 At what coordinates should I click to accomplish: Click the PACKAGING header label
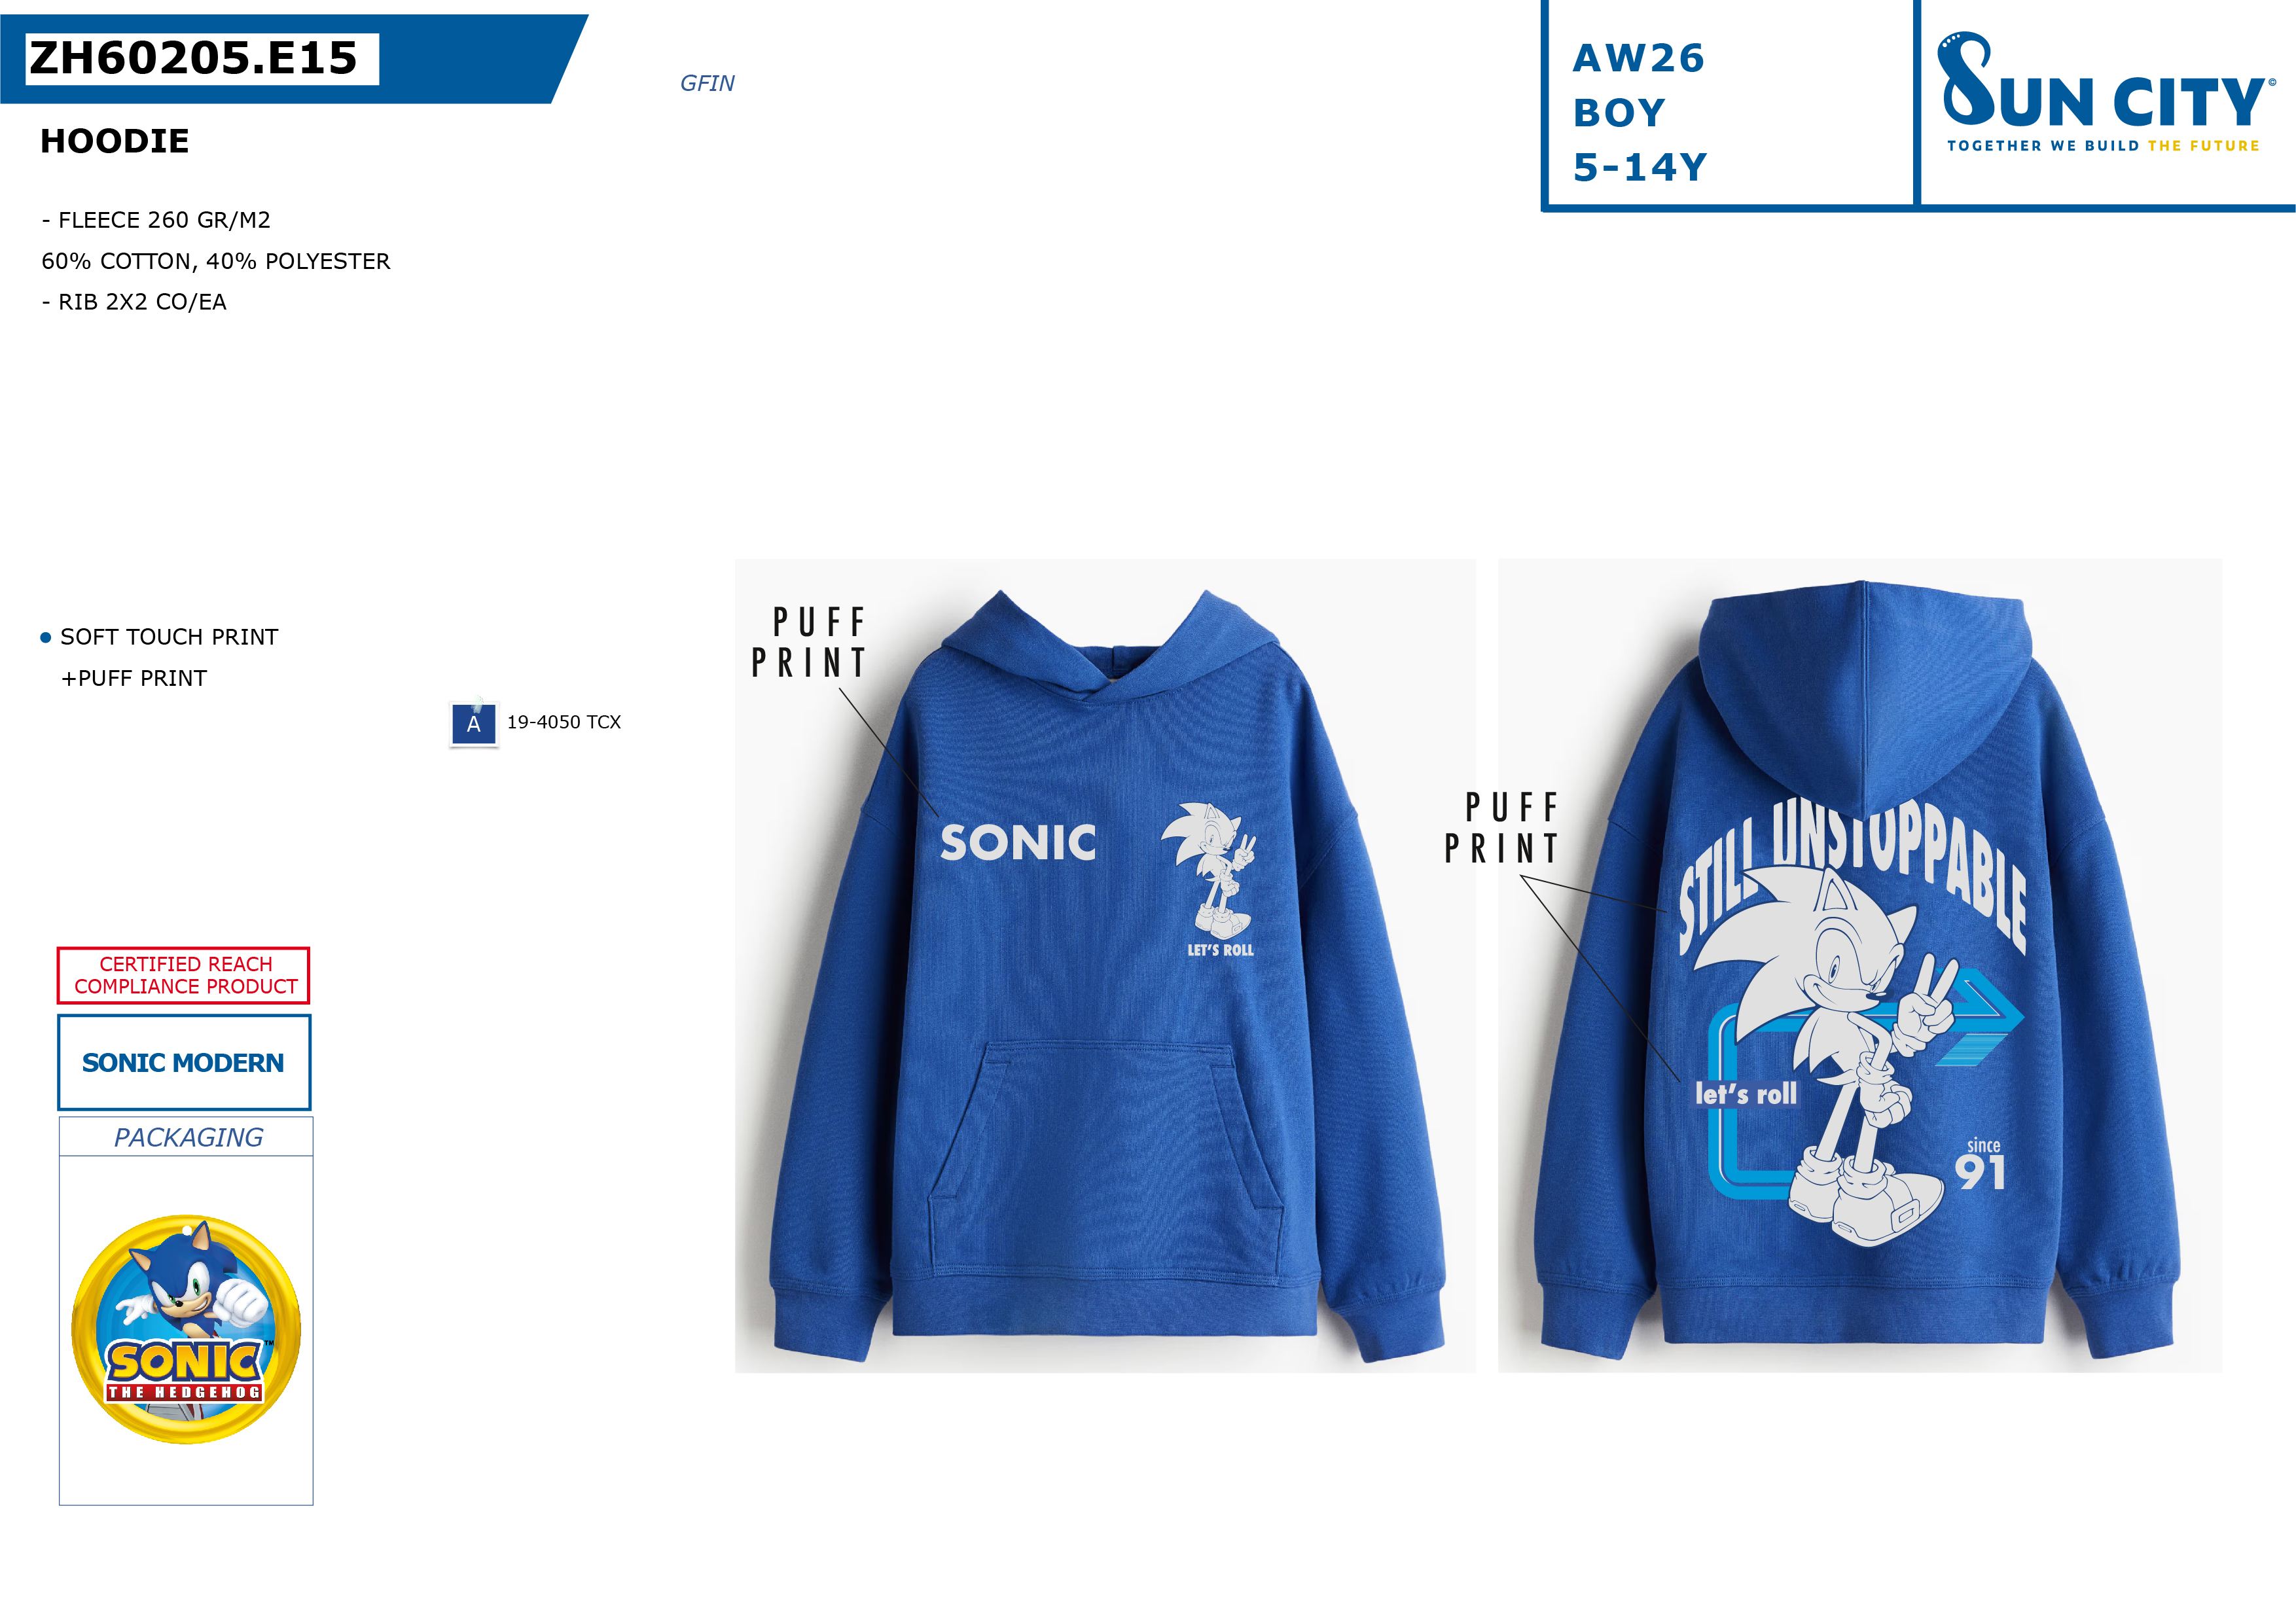coord(188,1137)
